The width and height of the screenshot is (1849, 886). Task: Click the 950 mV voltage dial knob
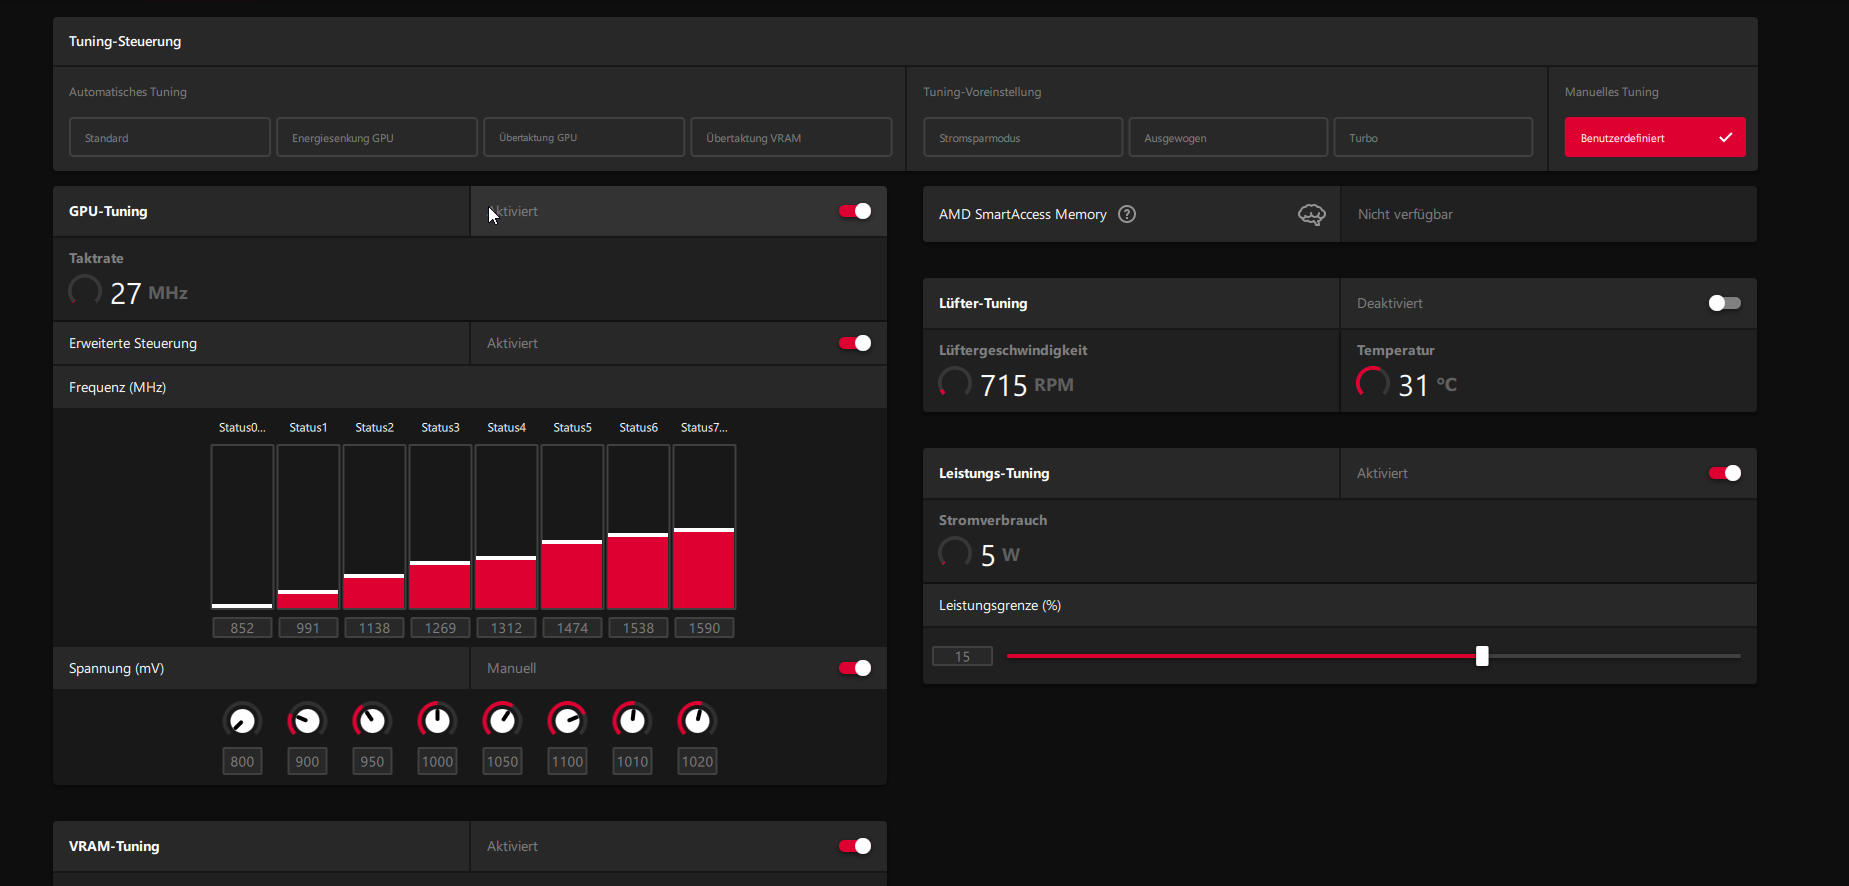coord(372,721)
